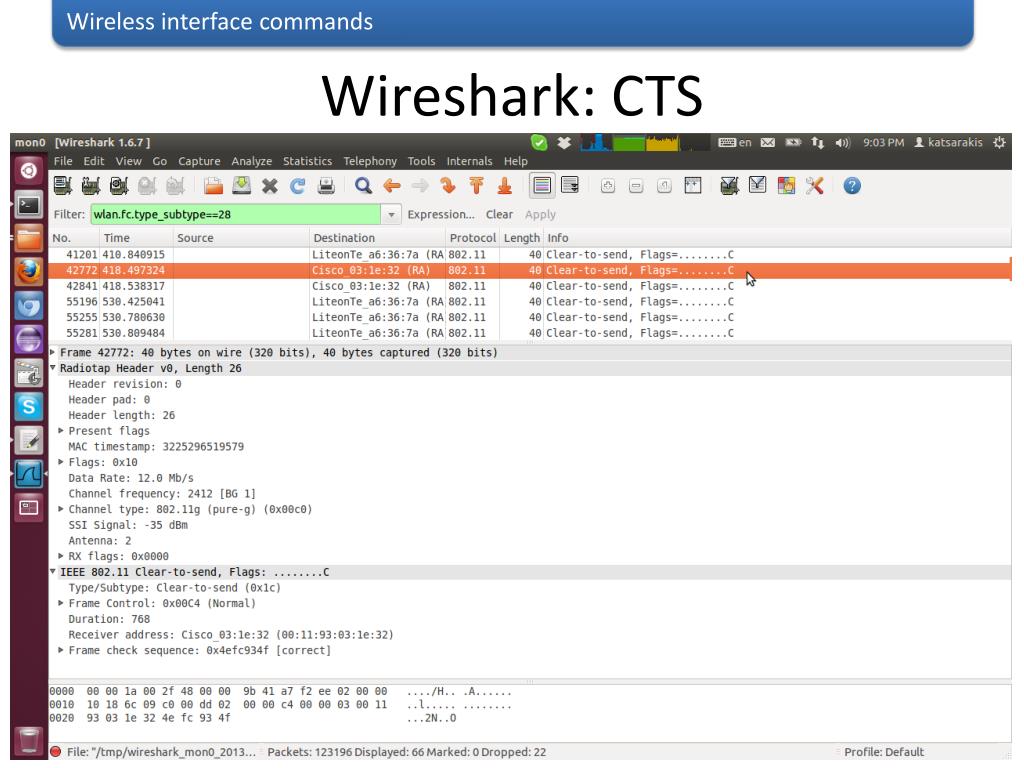Stop the running capture icon
Viewport: 1024px width, 768px height.
click(147, 186)
